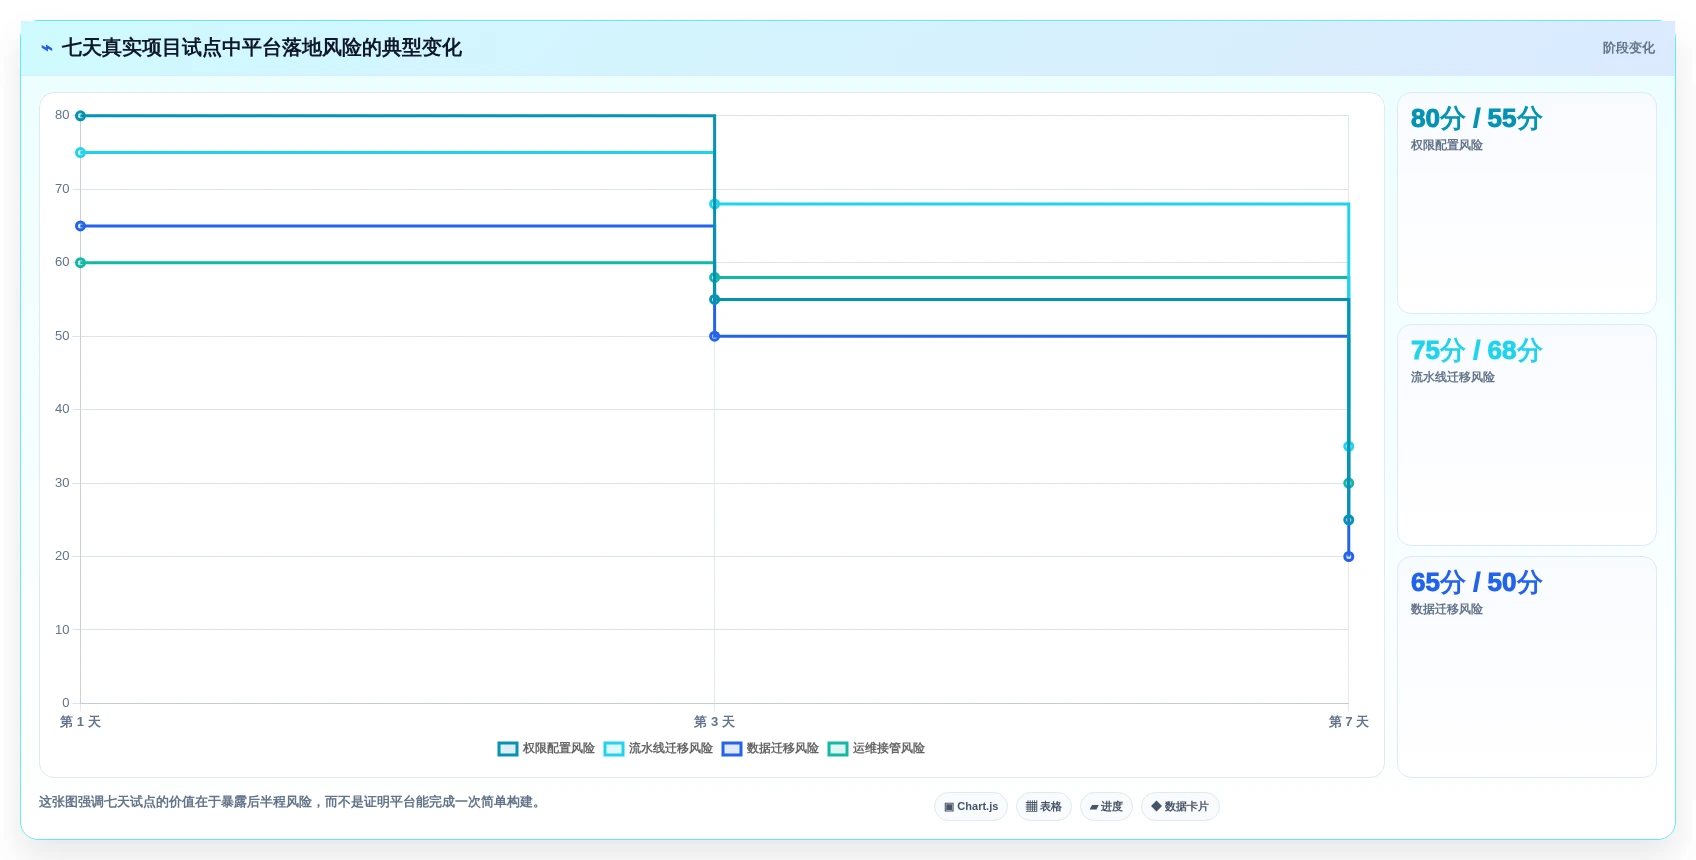Hide the 权限配置风险 series via legend label
The image size is (1696, 860).
pos(559,748)
